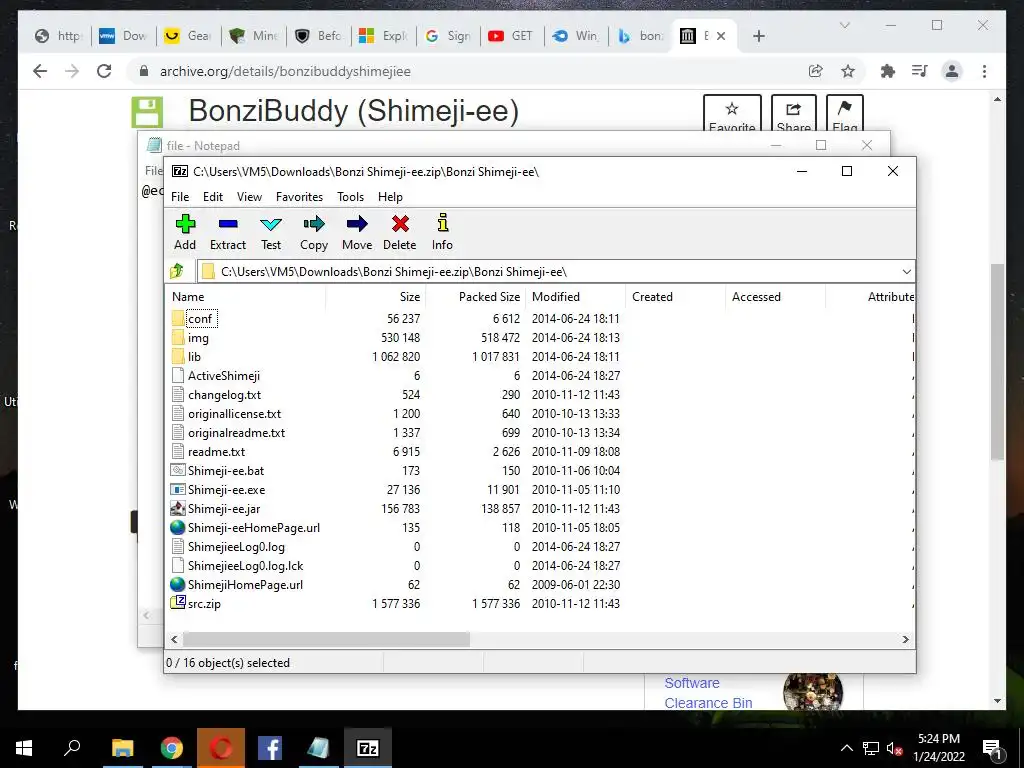
Task: Extract files using the Extract toolbar icon
Action: pyautogui.click(x=228, y=232)
